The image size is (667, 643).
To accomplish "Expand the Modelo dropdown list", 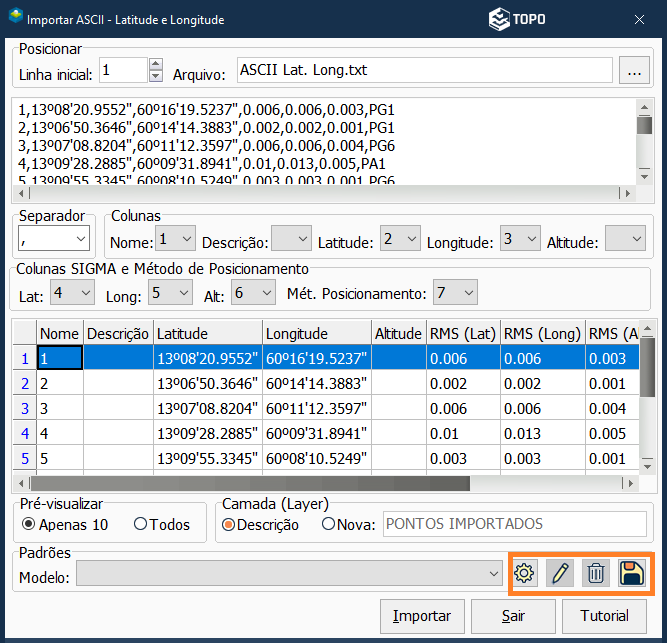I will 493,573.
